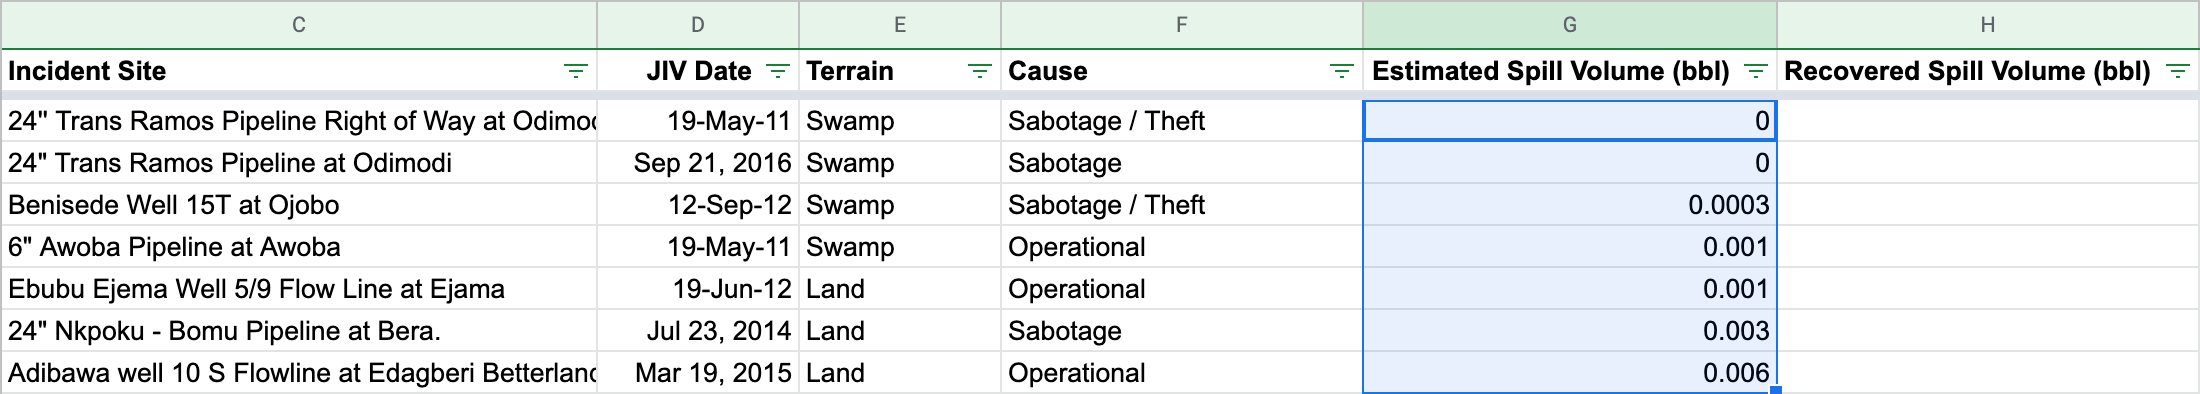
Task: Select 'Adibawa well 10 S Flowline' cell
Action: (x=299, y=373)
